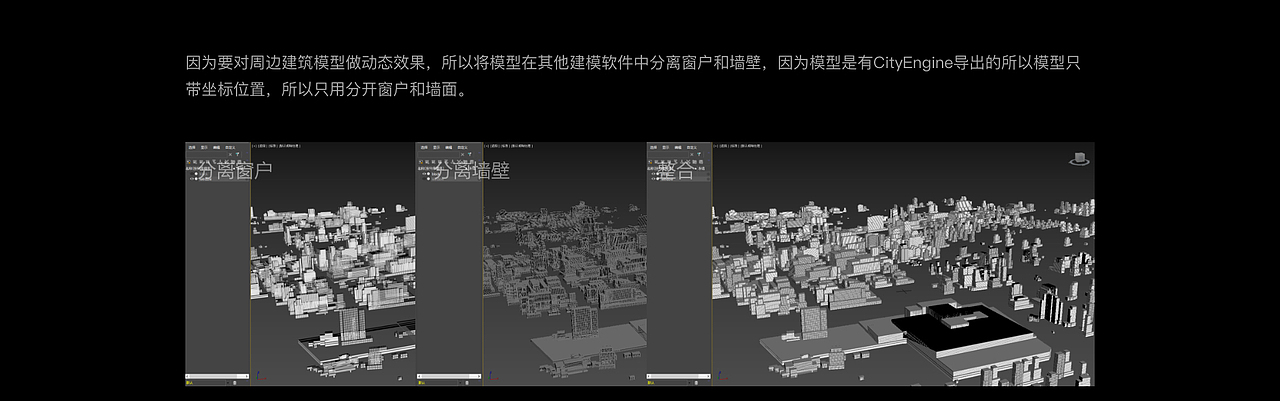
Task: Open 显示 menu in the 分离窗户 scene explorer
Action: pos(204,147)
